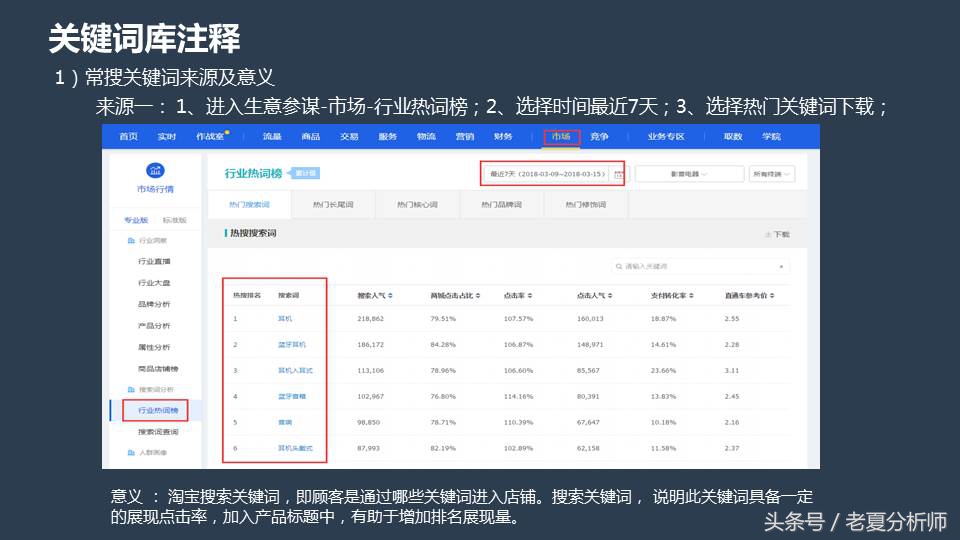Viewport: 960px width, 540px height.
Task: Click the 音响 keyword link in row 5
Action: 285,422
